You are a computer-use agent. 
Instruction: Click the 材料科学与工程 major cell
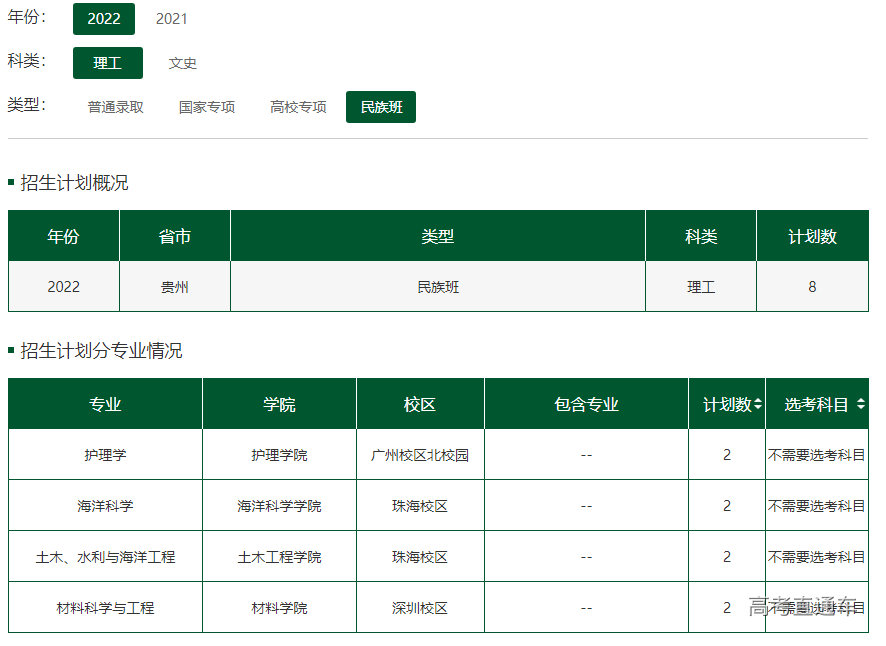coord(105,608)
